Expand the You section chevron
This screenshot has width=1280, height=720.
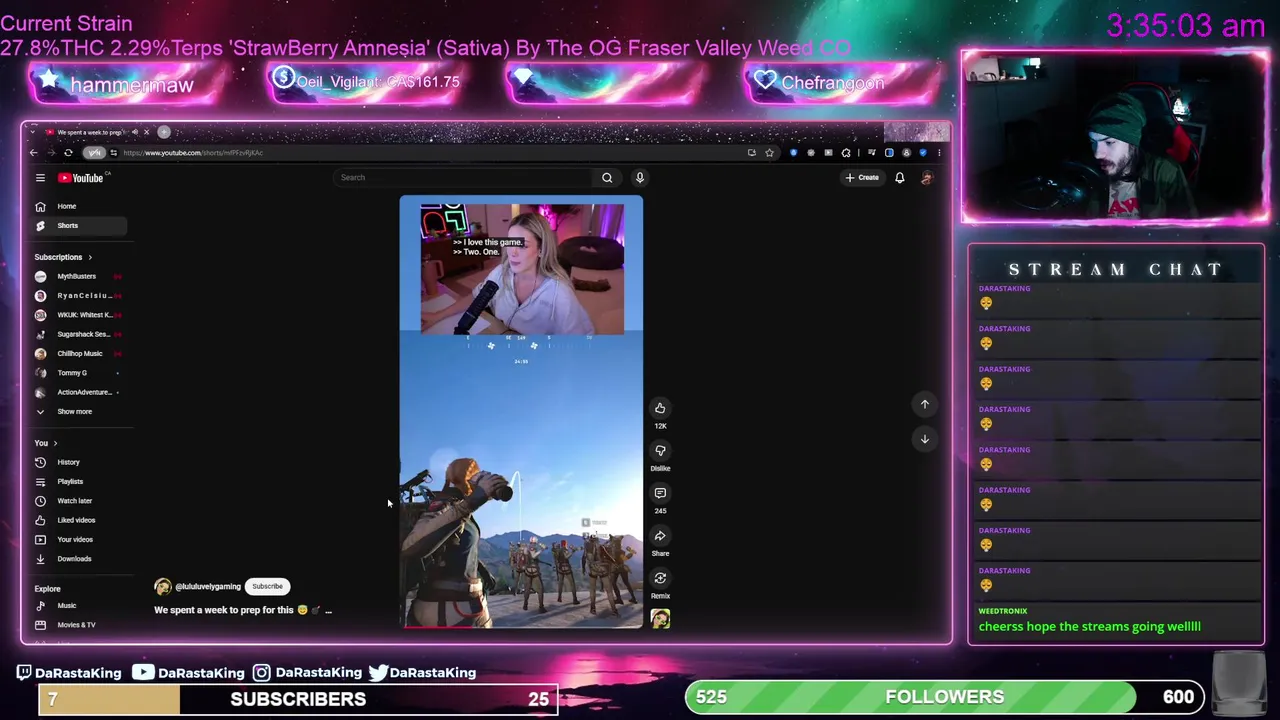coord(55,443)
